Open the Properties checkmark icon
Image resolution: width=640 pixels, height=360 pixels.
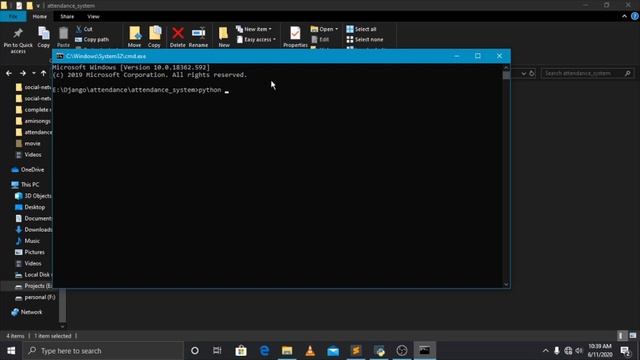click(x=295, y=33)
